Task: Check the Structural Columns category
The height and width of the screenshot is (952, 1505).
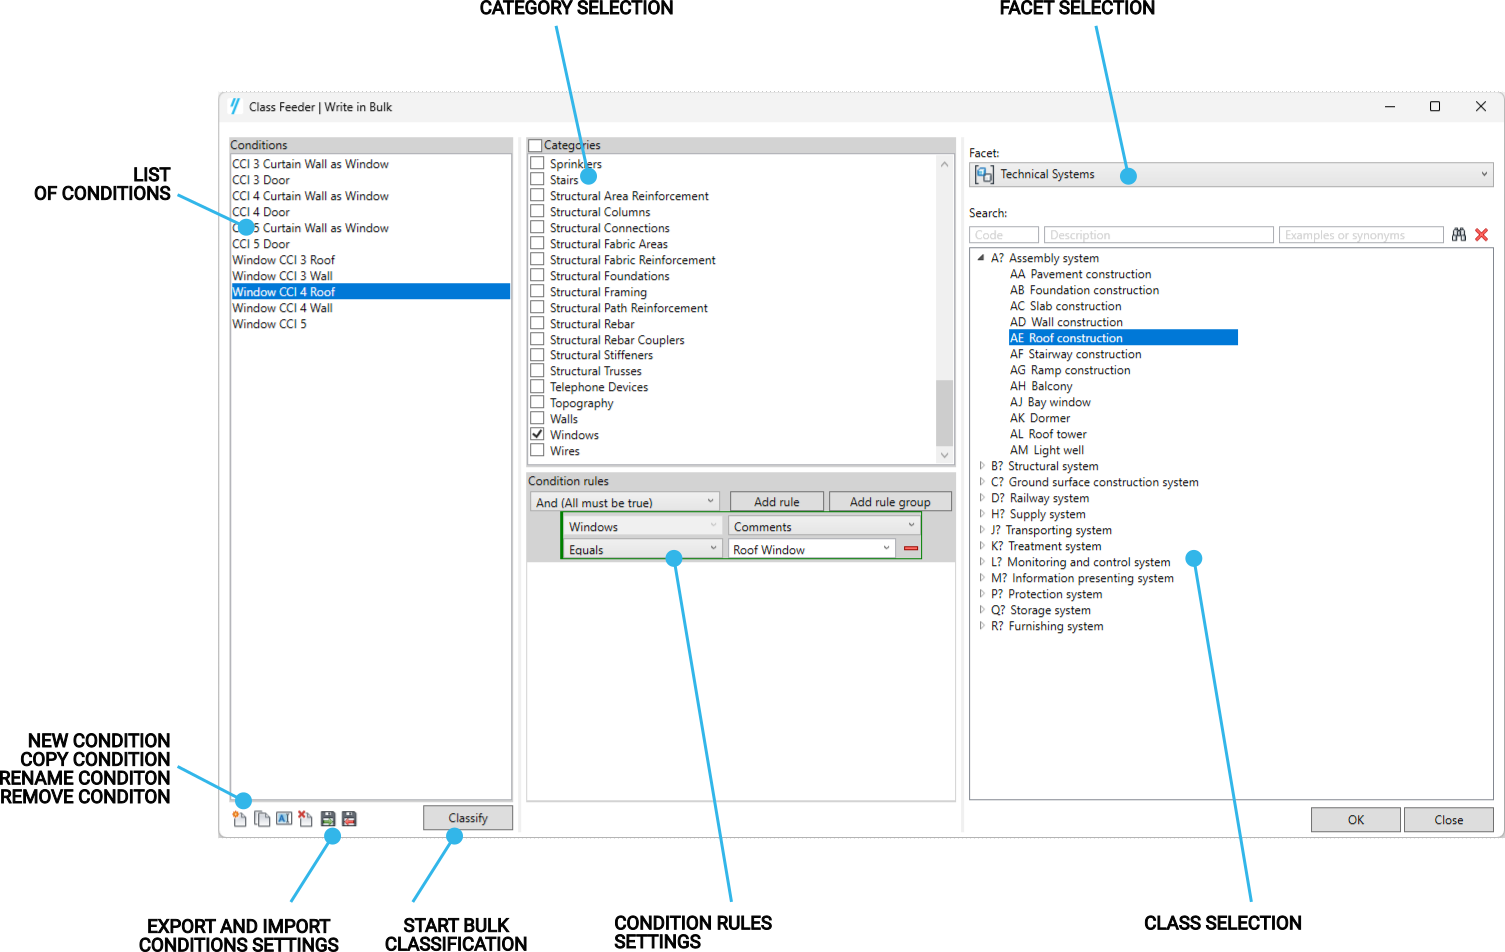Action: pos(537,212)
